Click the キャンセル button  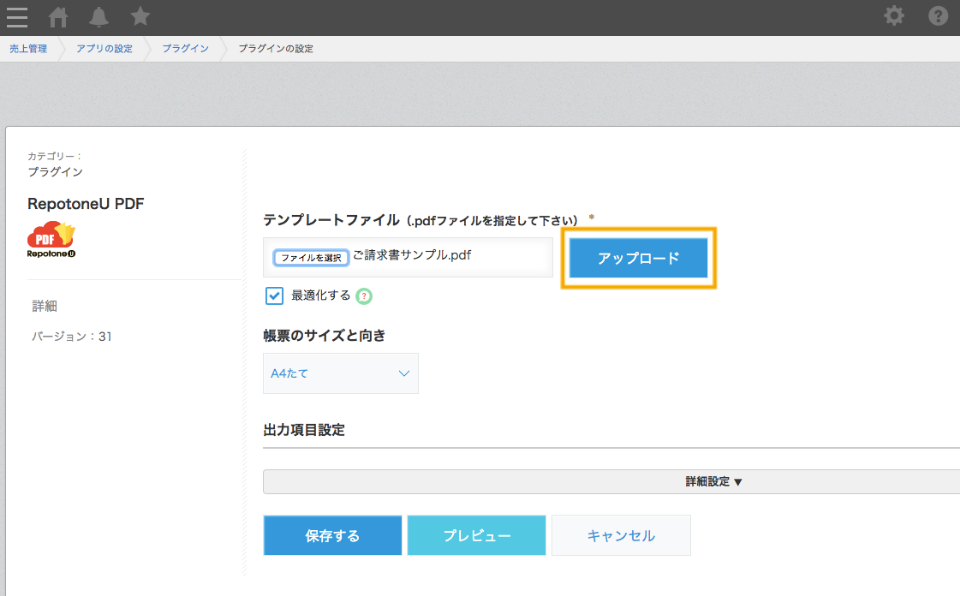(621, 535)
